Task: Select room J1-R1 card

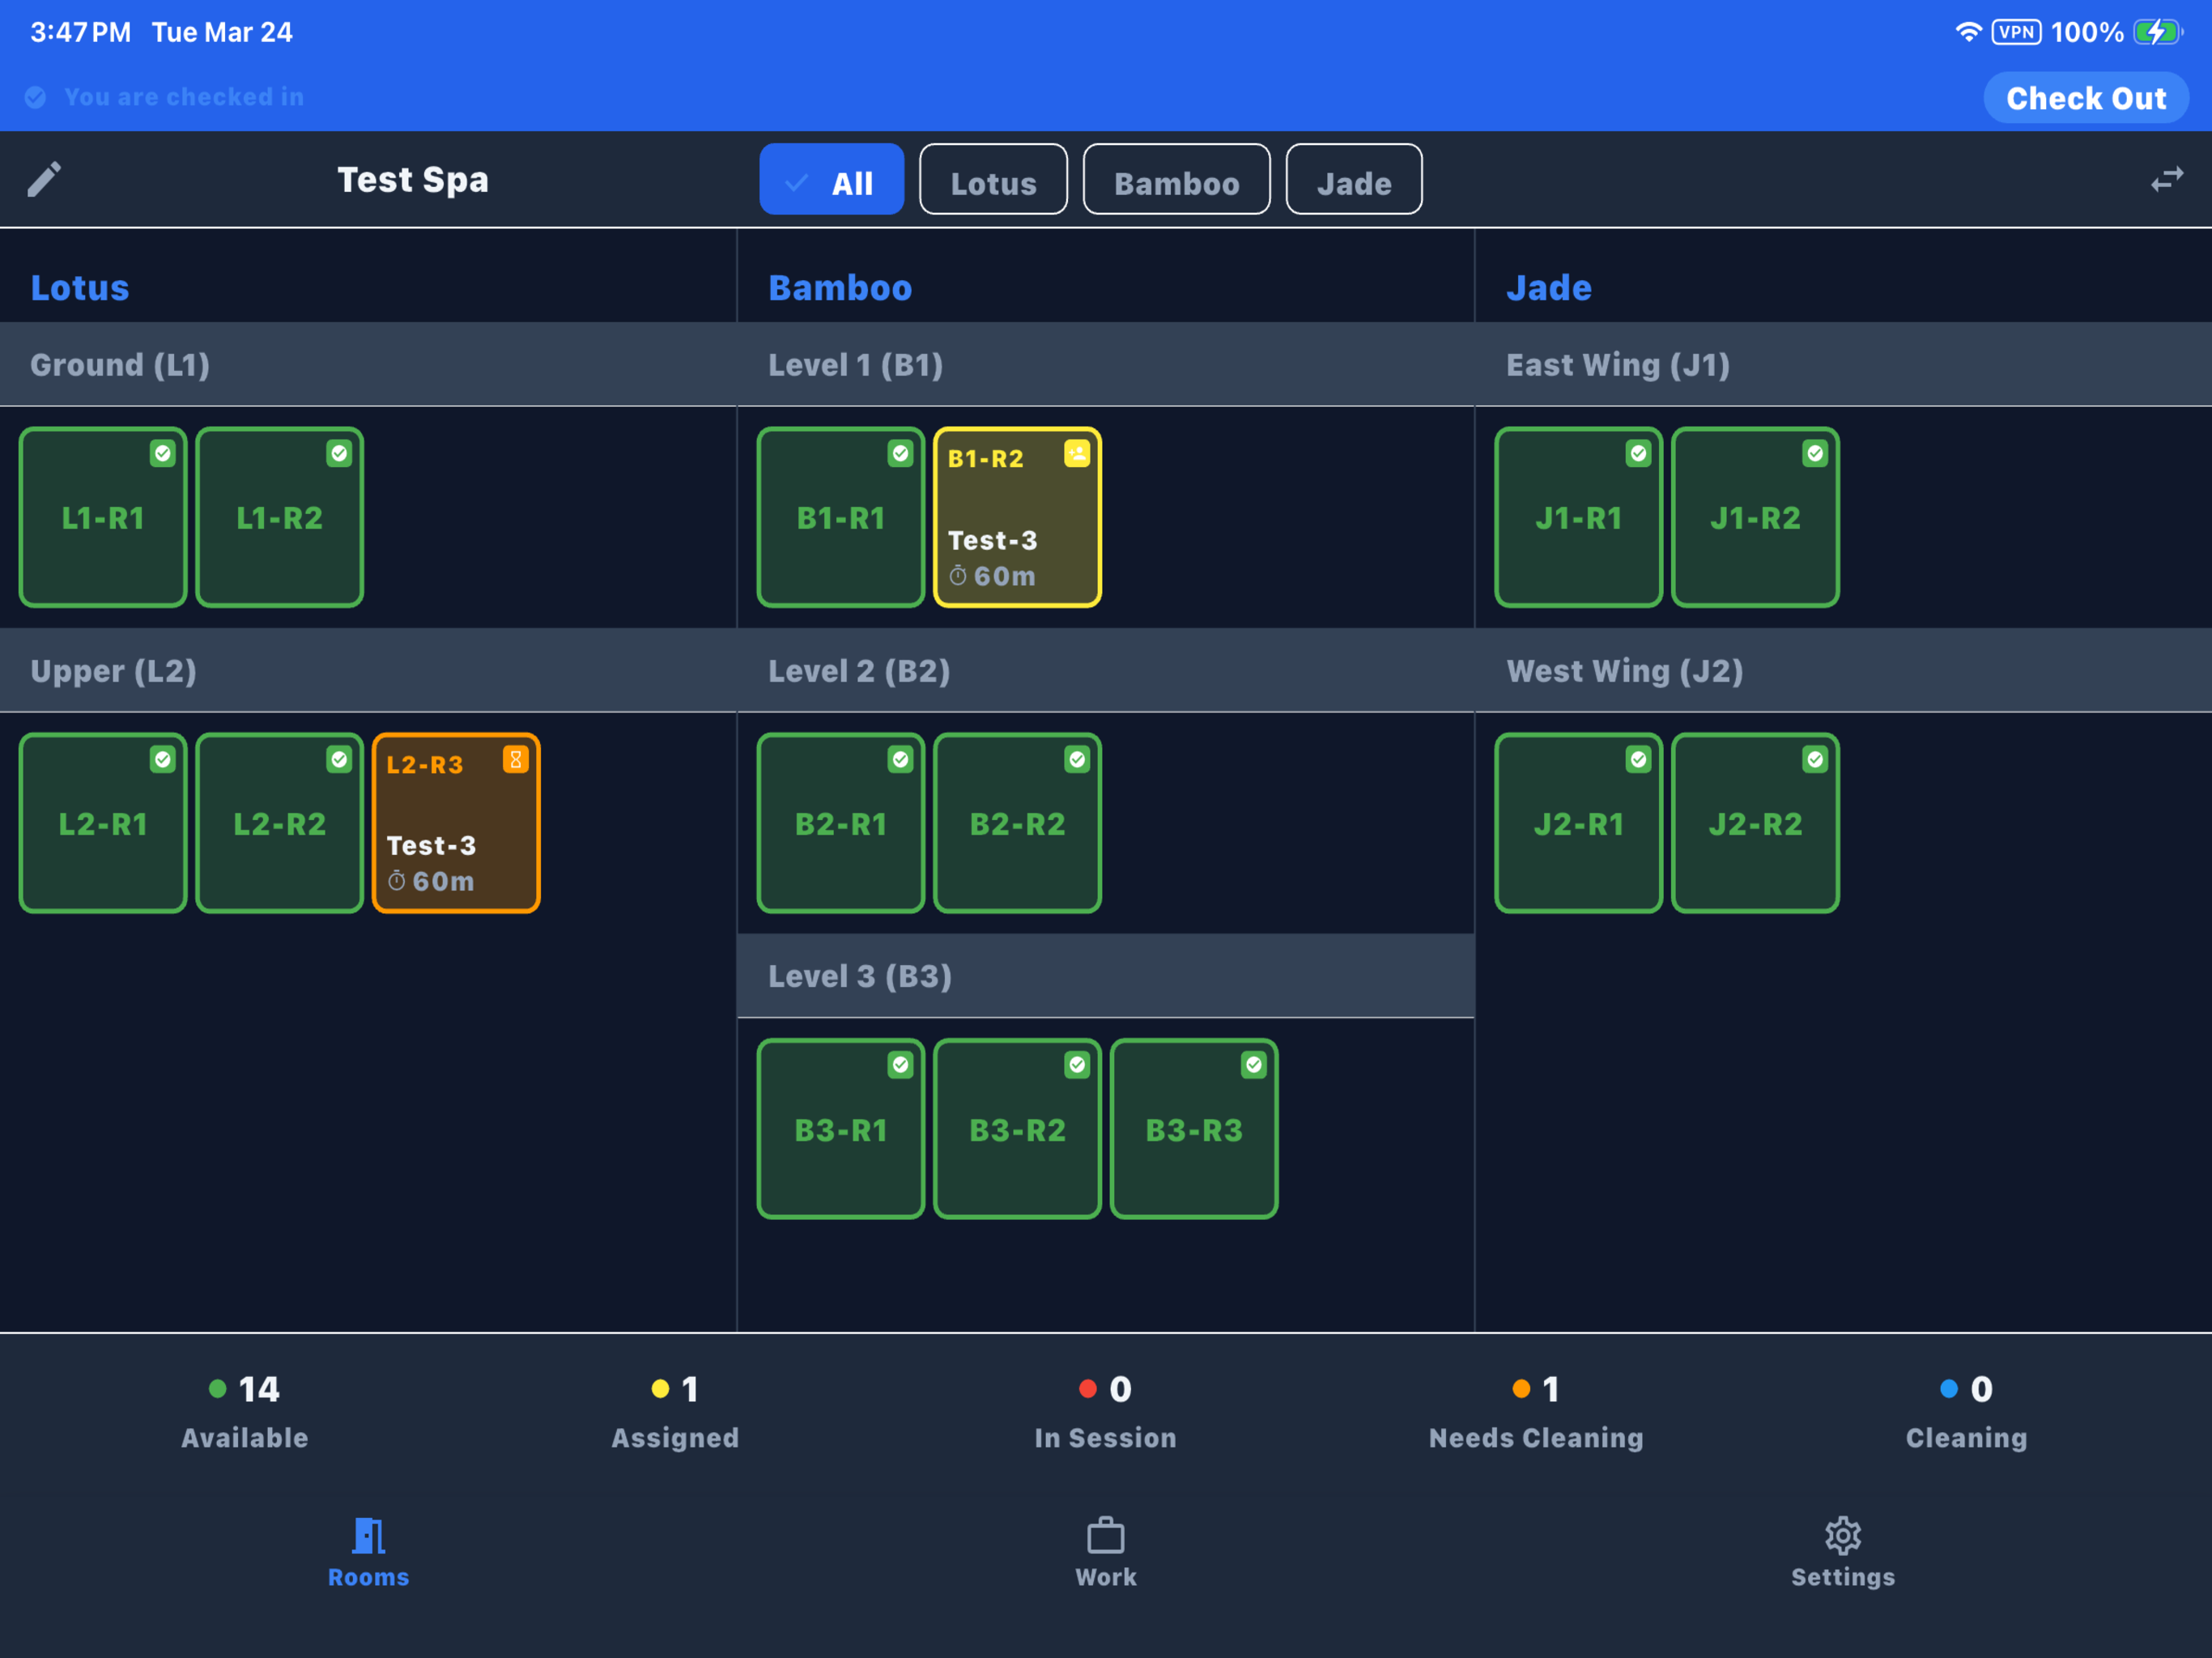Action: coord(1579,517)
